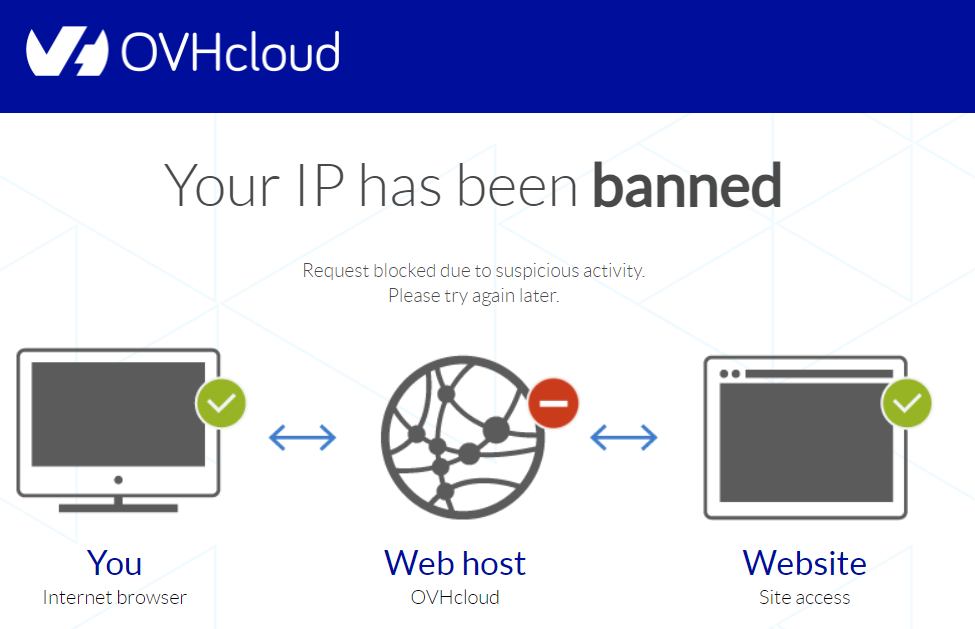Click the green checkmark badge on the website icon
This screenshot has height=629, width=975.
click(x=907, y=403)
